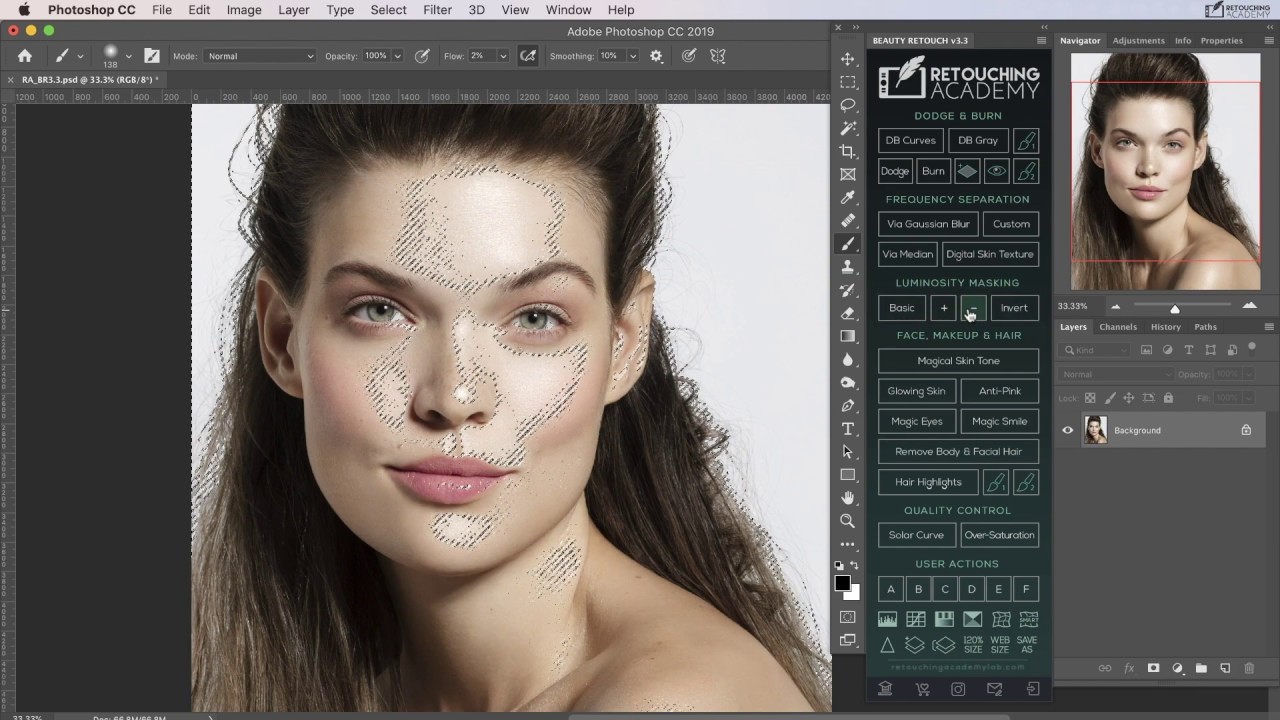Select the Move tool
This screenshot has height=720, width=1280.
[x=848, y=61]
